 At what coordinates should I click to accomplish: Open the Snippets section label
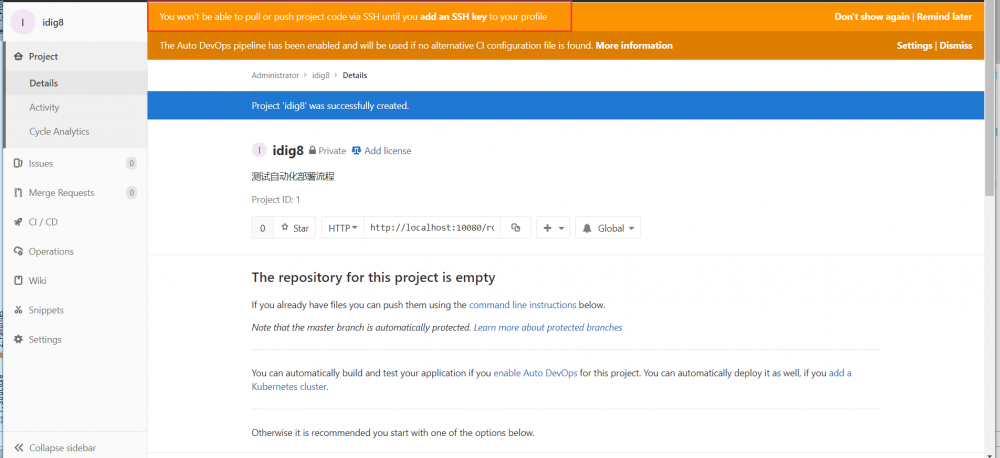[46, 310]
